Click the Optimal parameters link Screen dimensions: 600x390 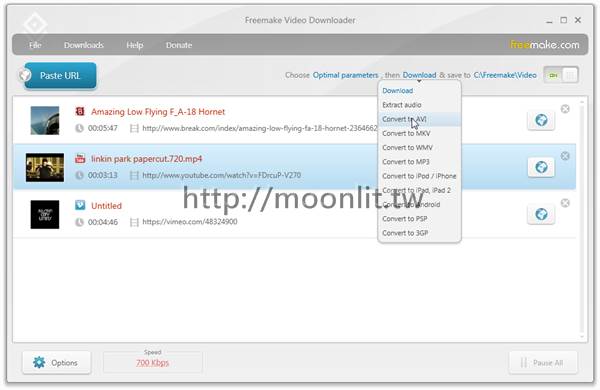(x=345, y=75)
